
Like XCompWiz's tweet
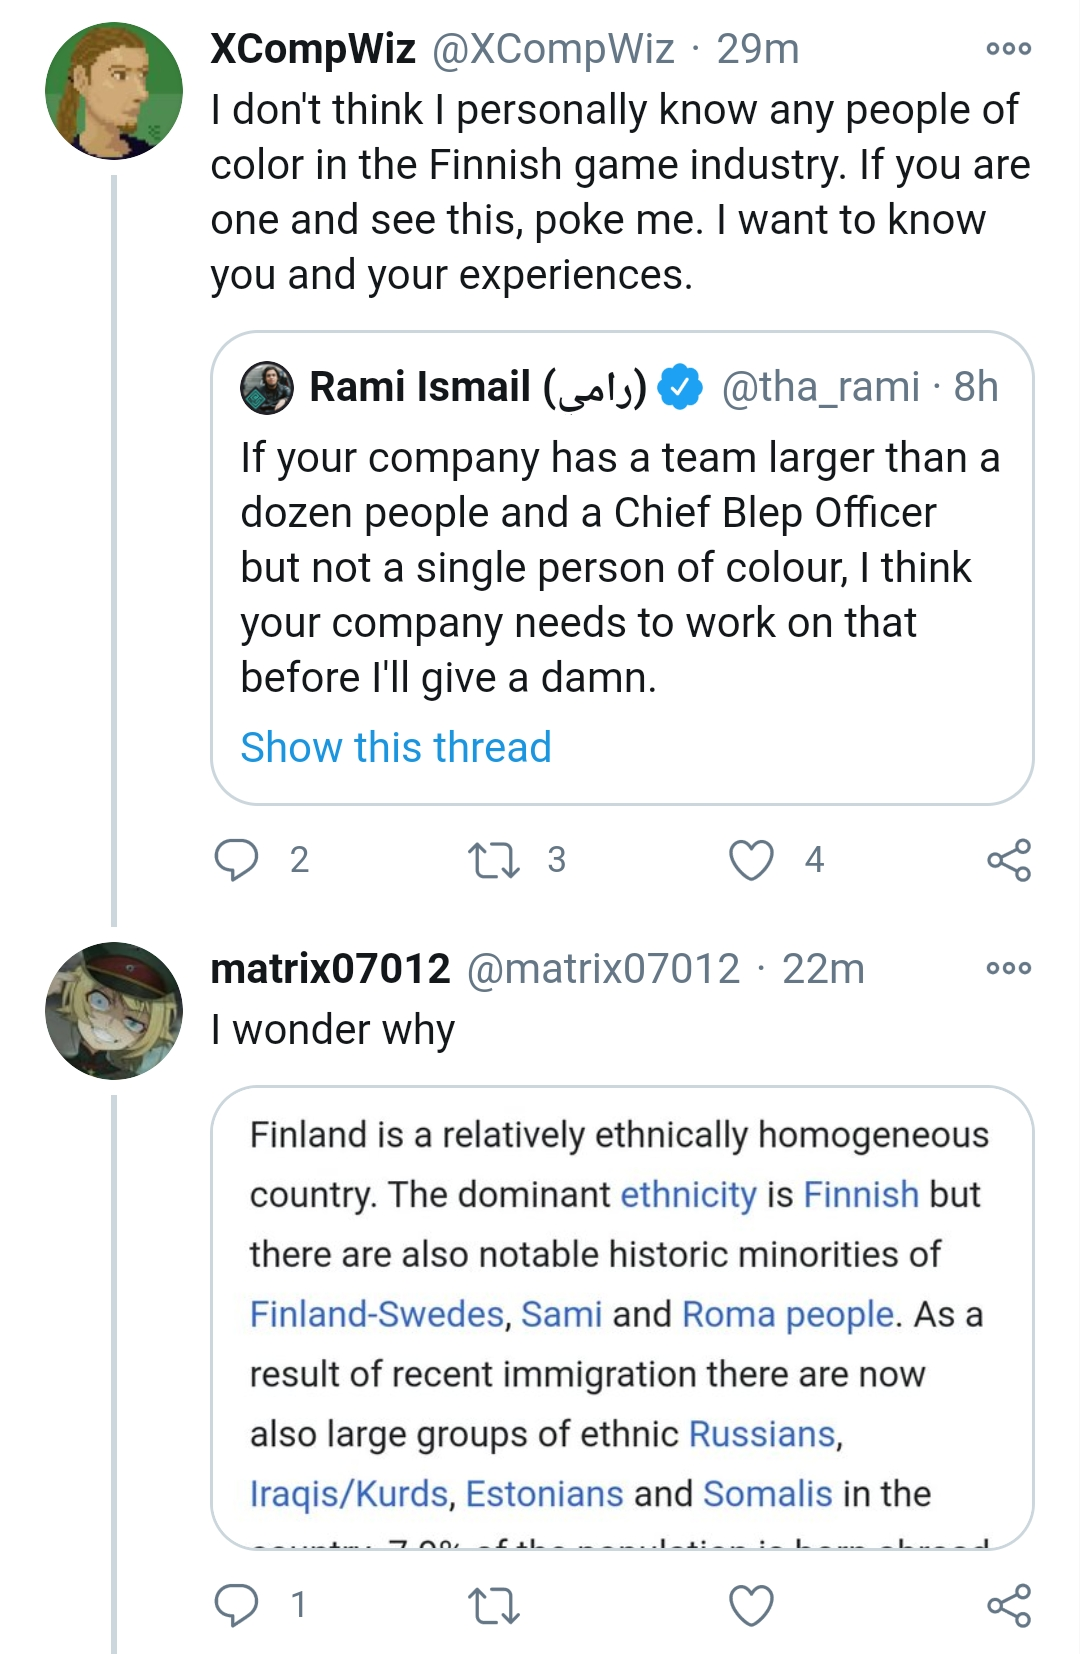751,860
